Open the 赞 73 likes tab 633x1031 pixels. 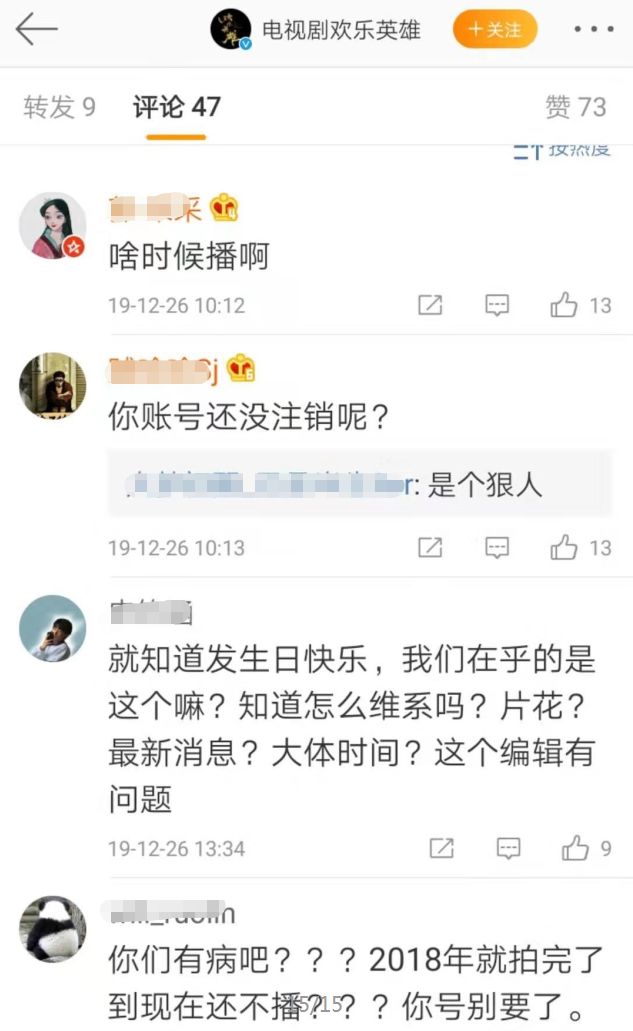coord(575,107)
